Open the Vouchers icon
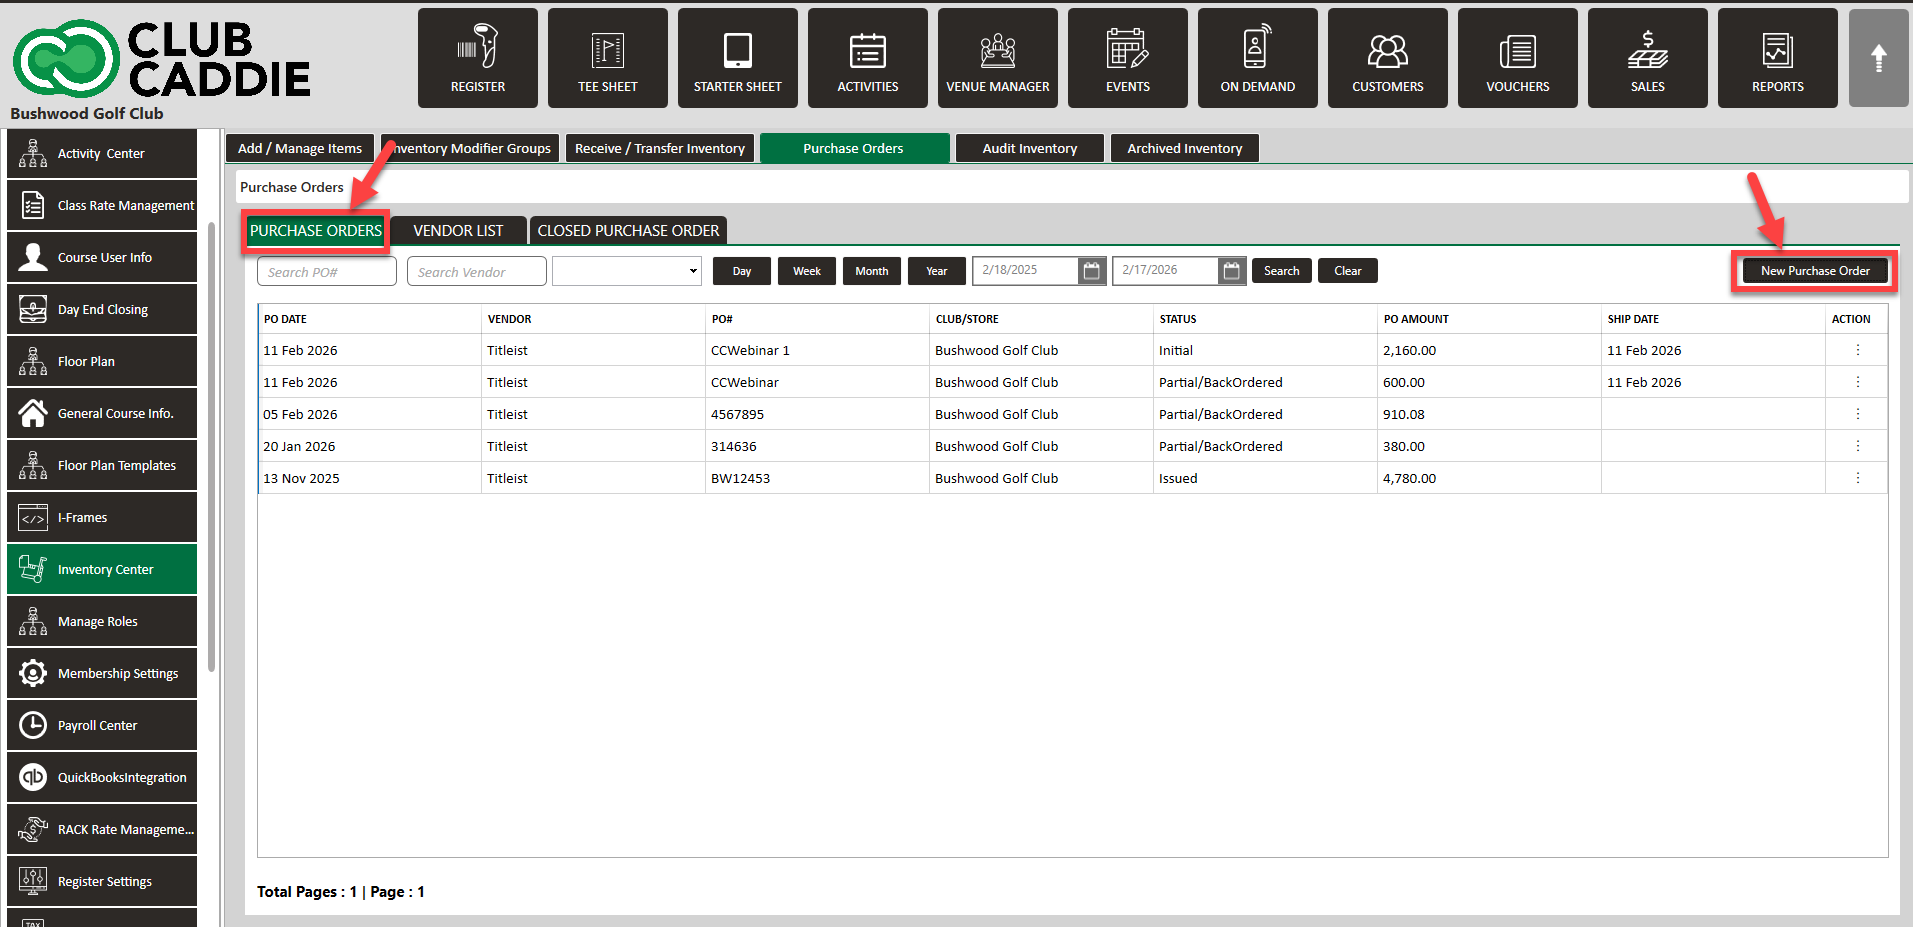 tap(1518, 58)
